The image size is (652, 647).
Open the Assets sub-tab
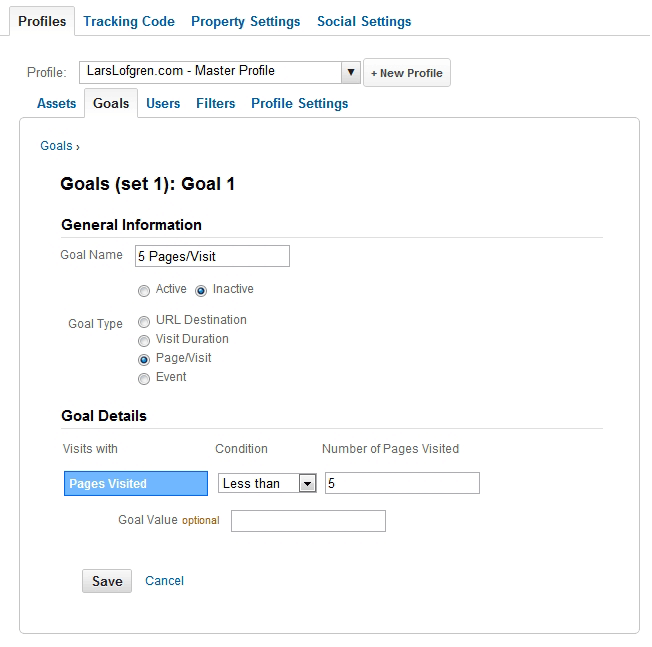coord(57,103)
